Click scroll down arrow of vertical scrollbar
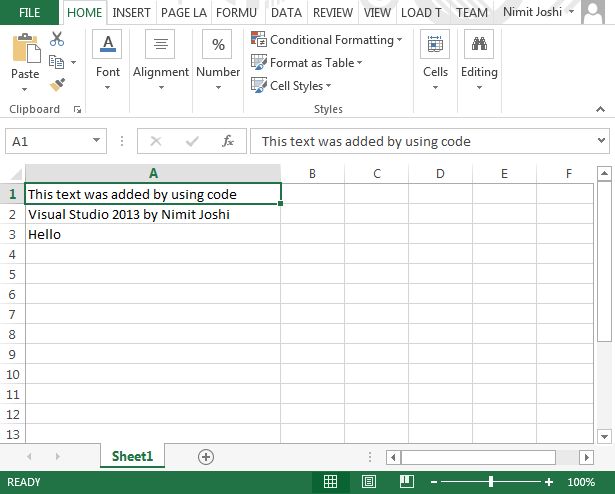The width and height of the screenshot is (615, 494). pos(604,436)
